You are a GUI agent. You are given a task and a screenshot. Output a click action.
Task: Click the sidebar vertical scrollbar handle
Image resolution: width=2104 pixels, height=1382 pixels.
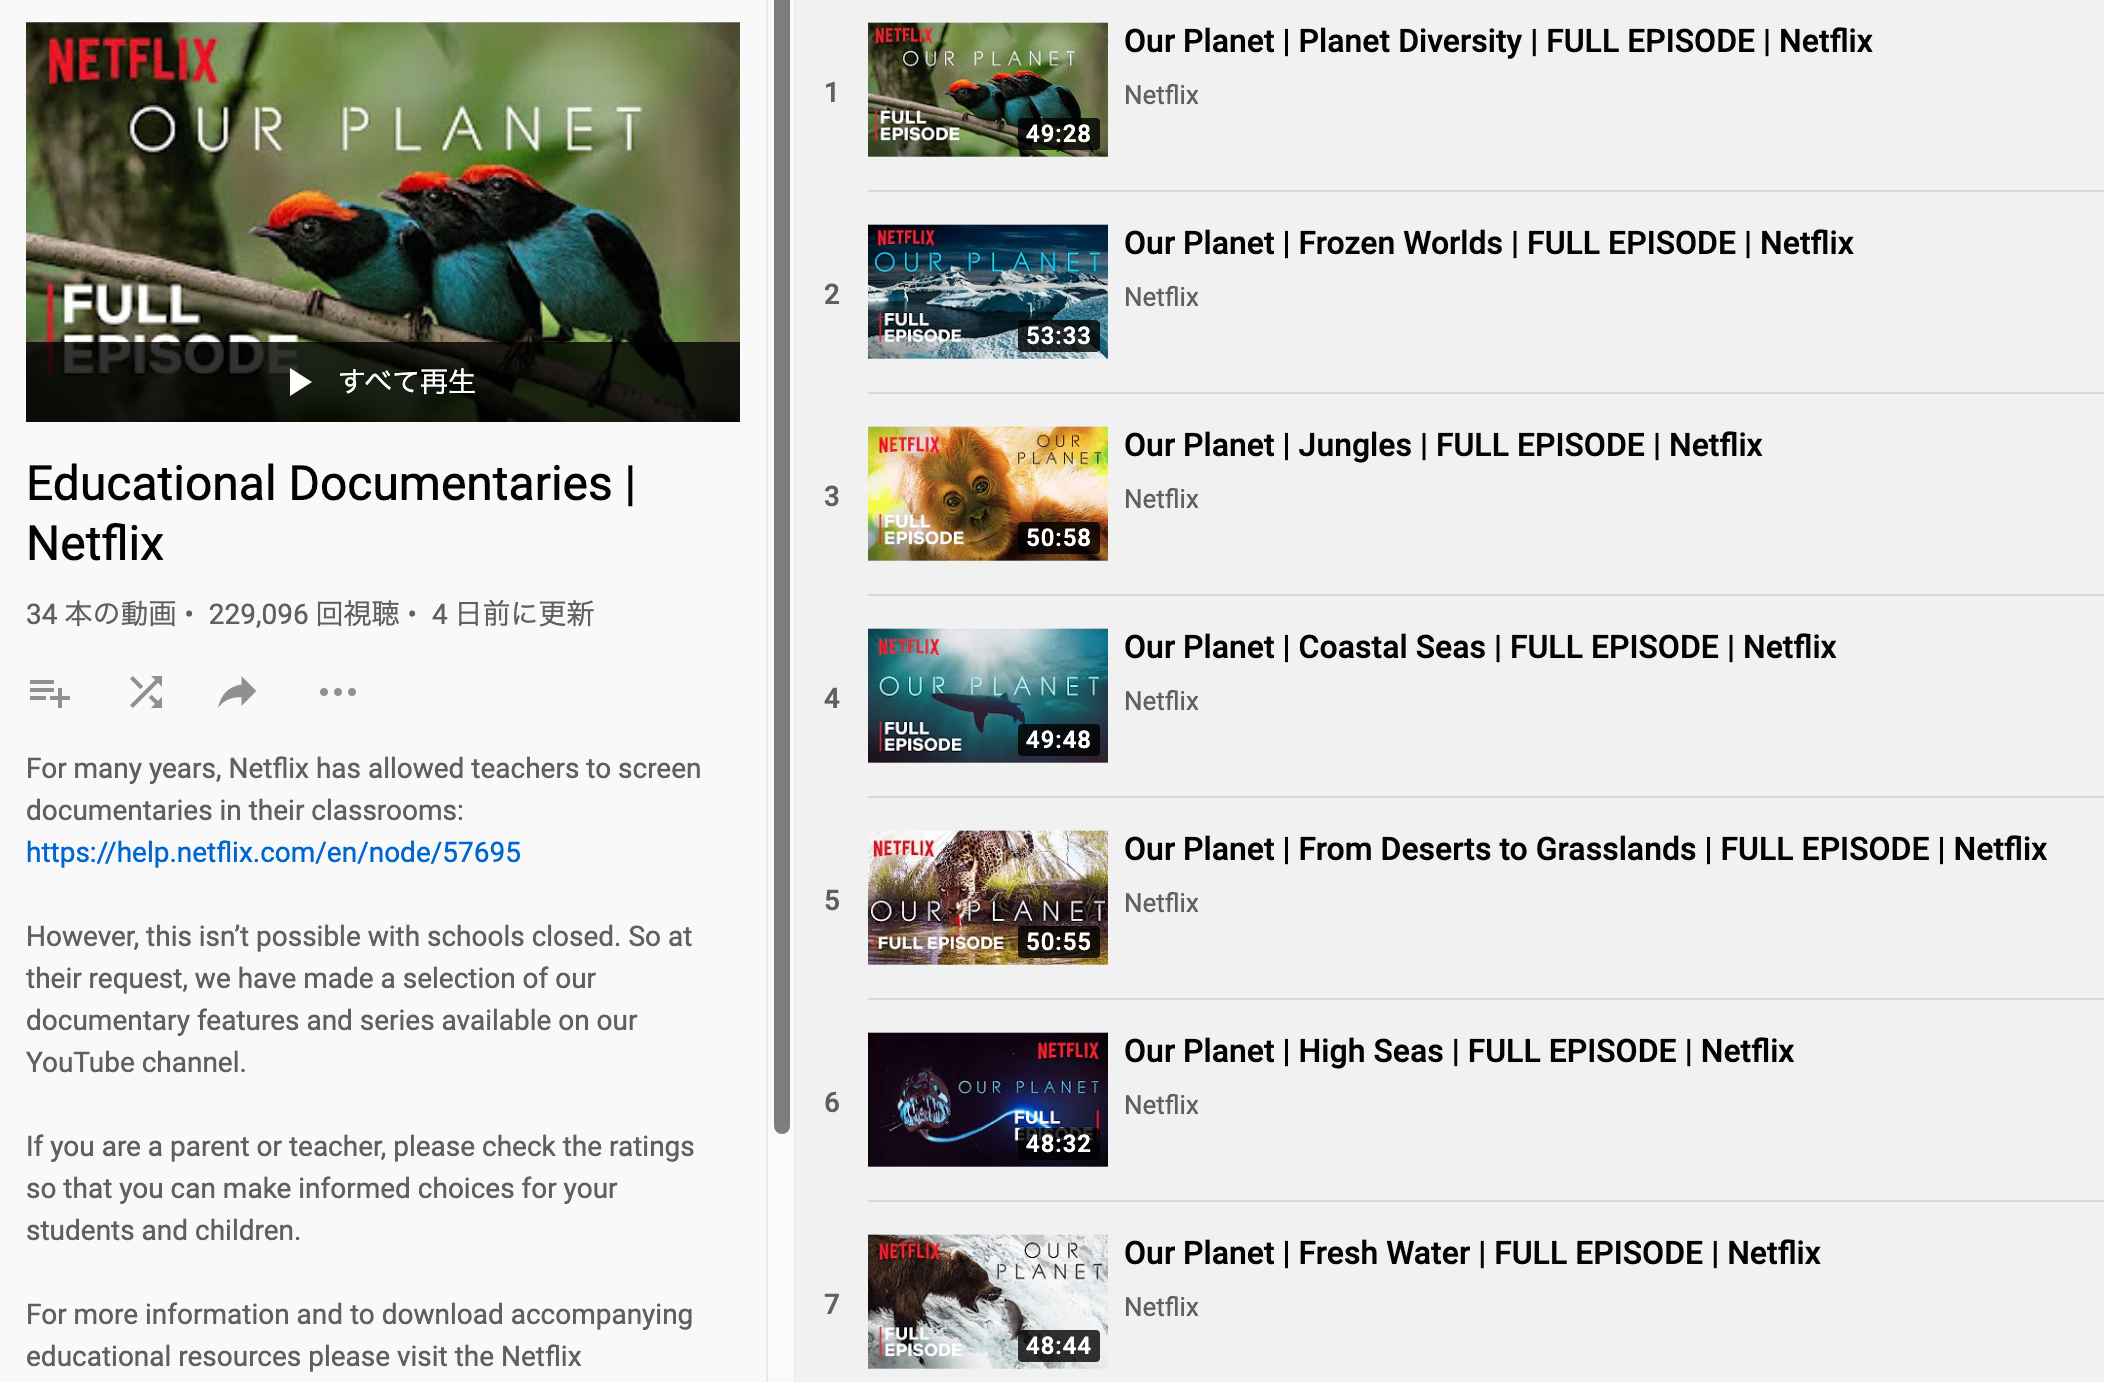782,566
